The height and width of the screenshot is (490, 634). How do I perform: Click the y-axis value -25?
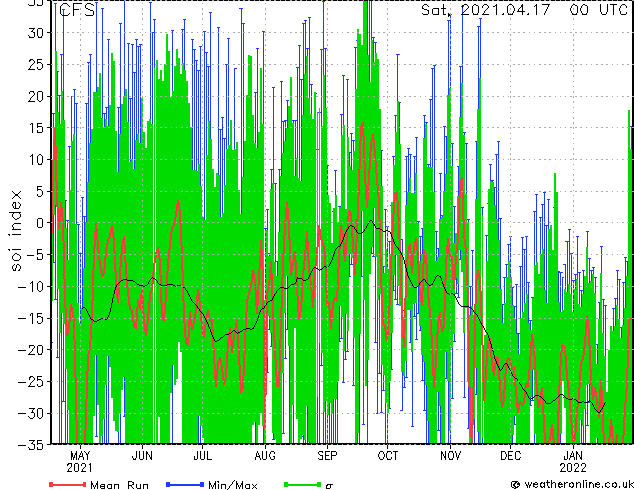pos(32,382)
